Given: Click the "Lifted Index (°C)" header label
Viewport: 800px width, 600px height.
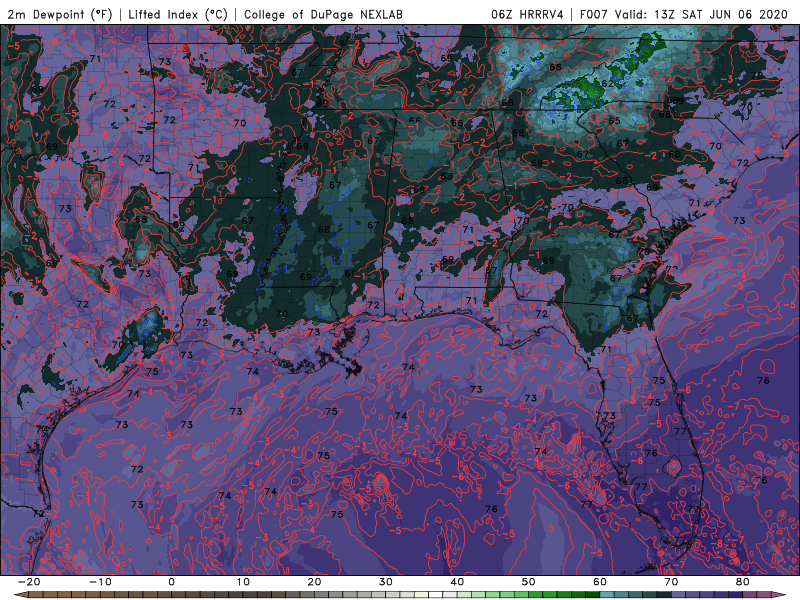Looking at the screenshot, I should [x=178, y=14].
